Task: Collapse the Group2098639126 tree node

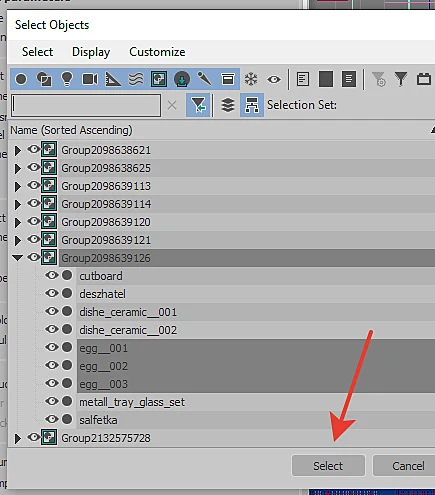Action: point(17,258)
